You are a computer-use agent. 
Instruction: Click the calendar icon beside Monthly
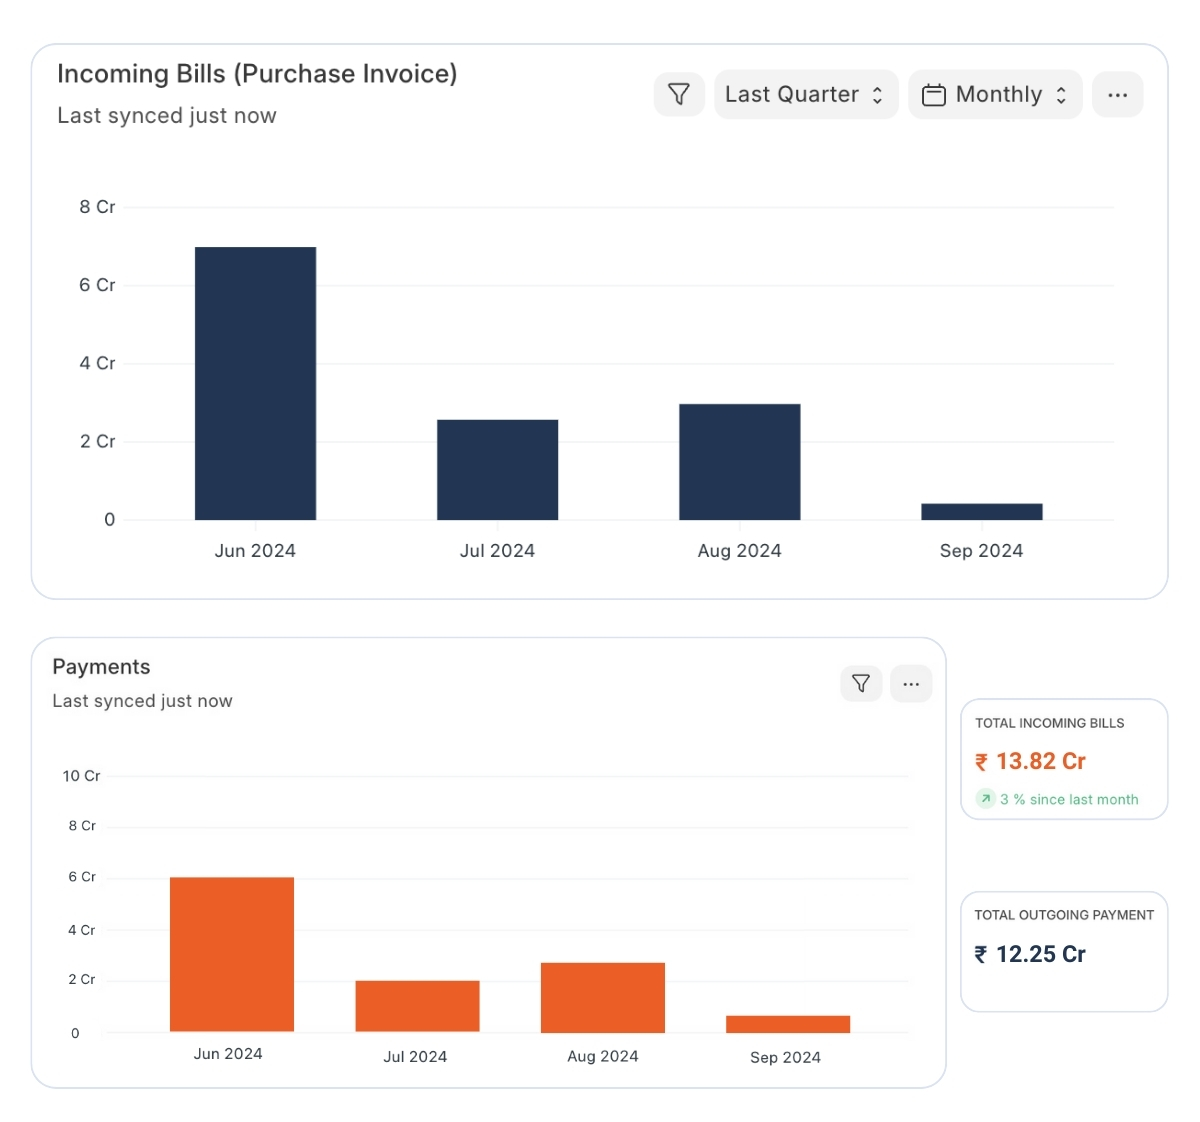click(x=933, y=95)
